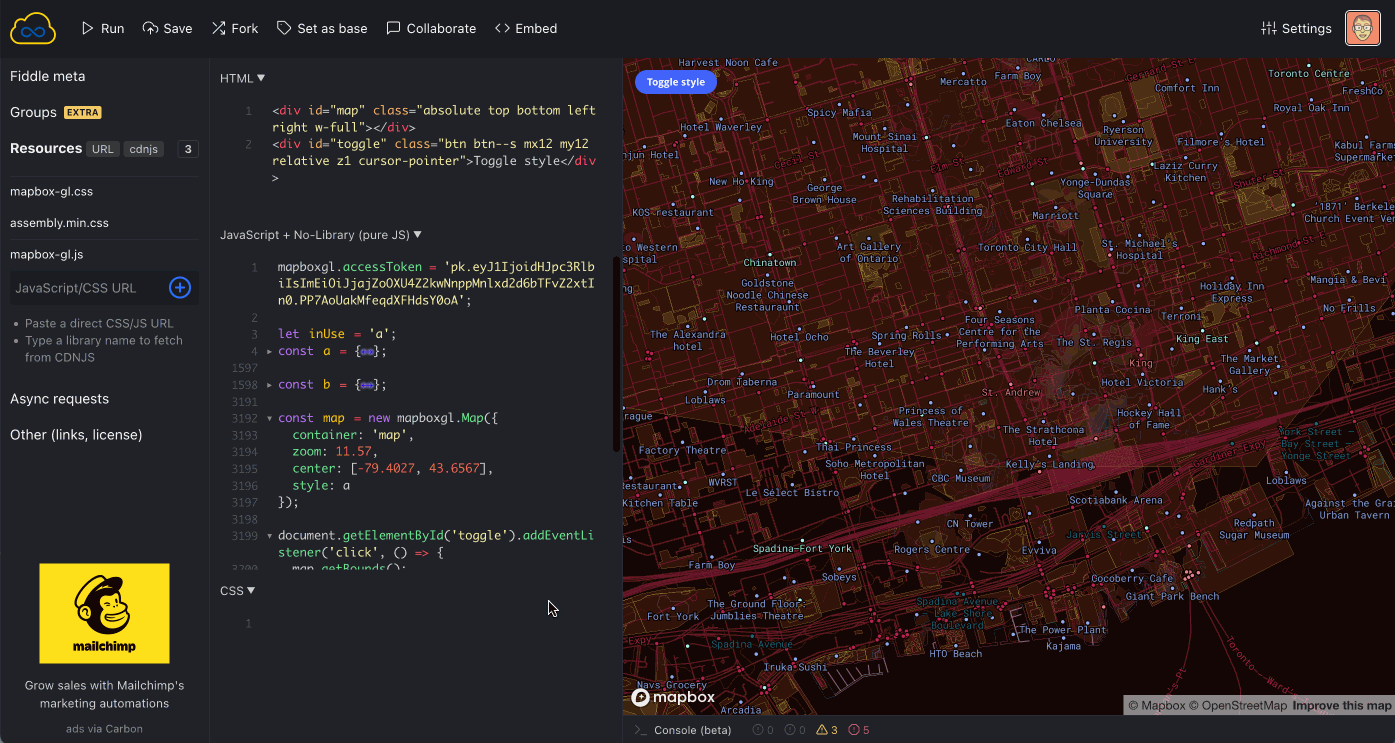Open the user avatar menu

coord(1362,28)
